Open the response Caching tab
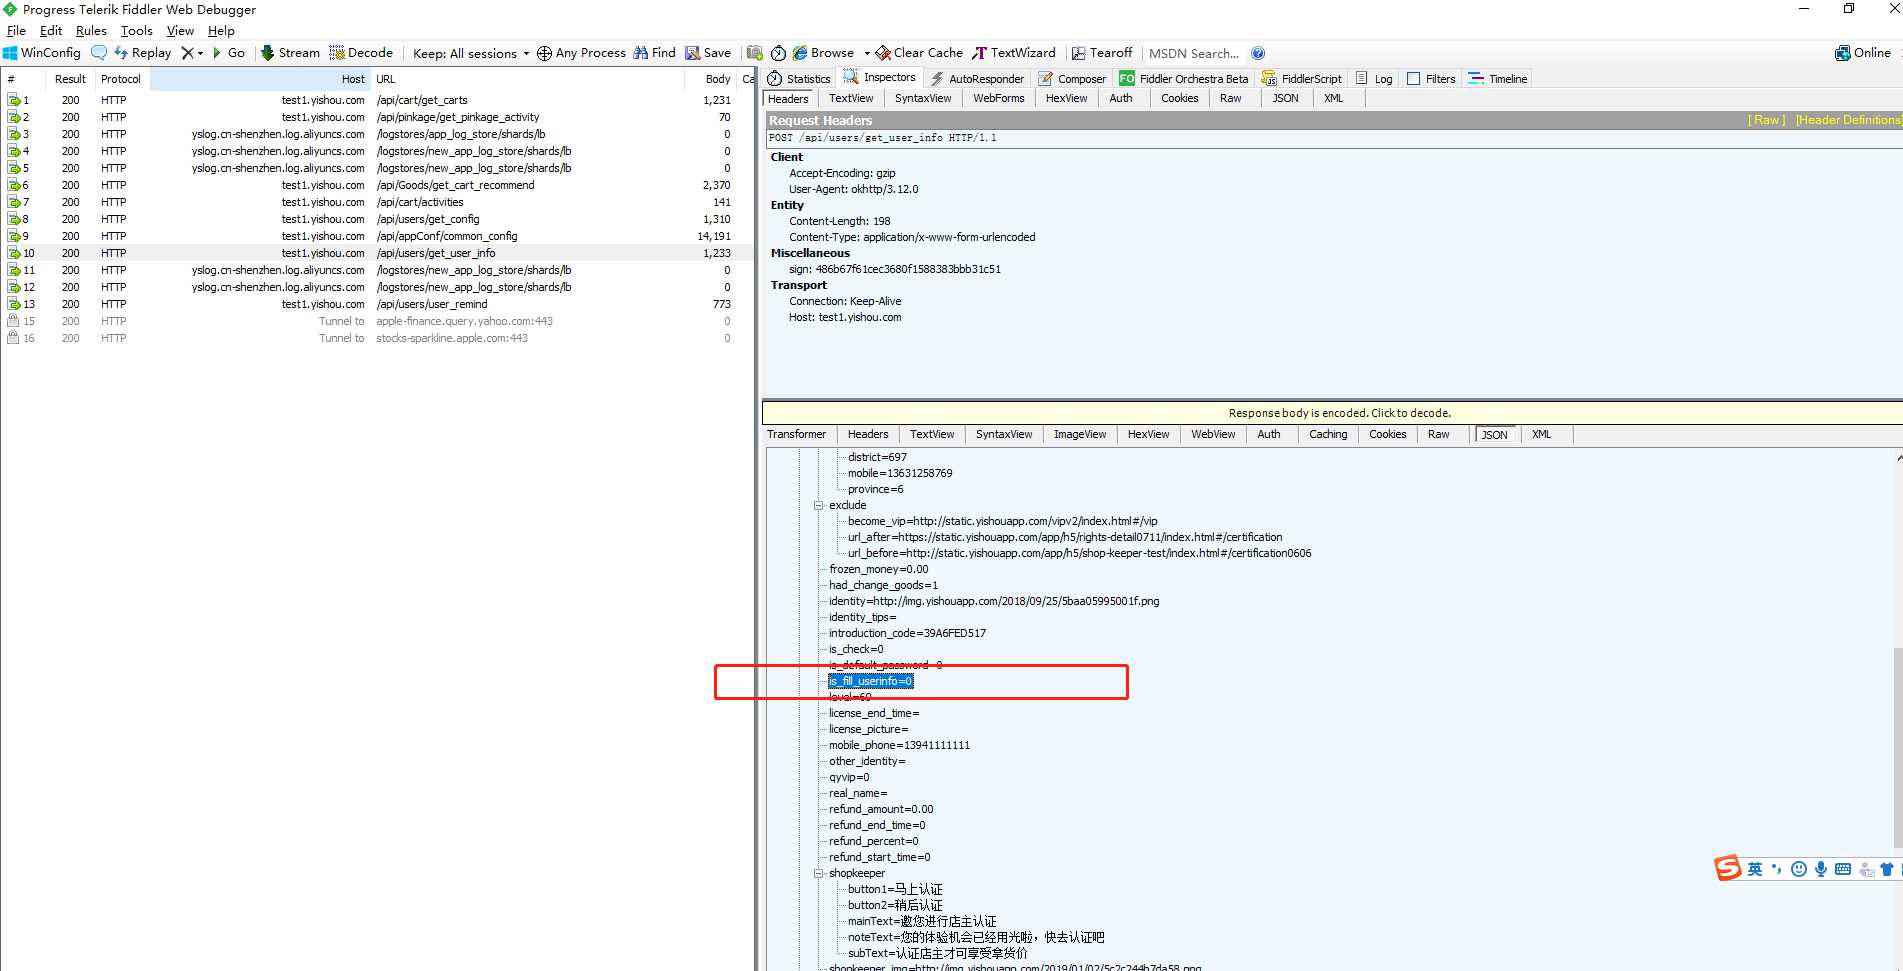 click(x=1328, y=434)
